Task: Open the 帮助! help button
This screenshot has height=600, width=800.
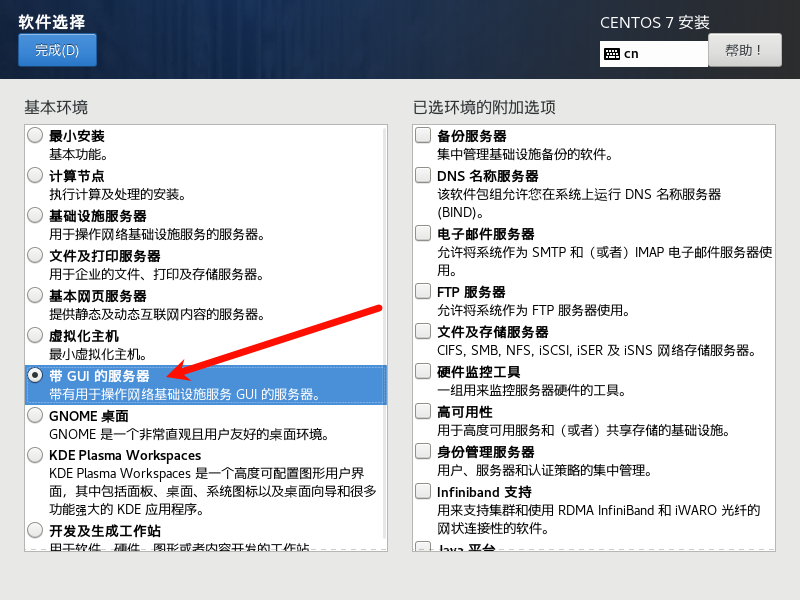Action: 744,50
